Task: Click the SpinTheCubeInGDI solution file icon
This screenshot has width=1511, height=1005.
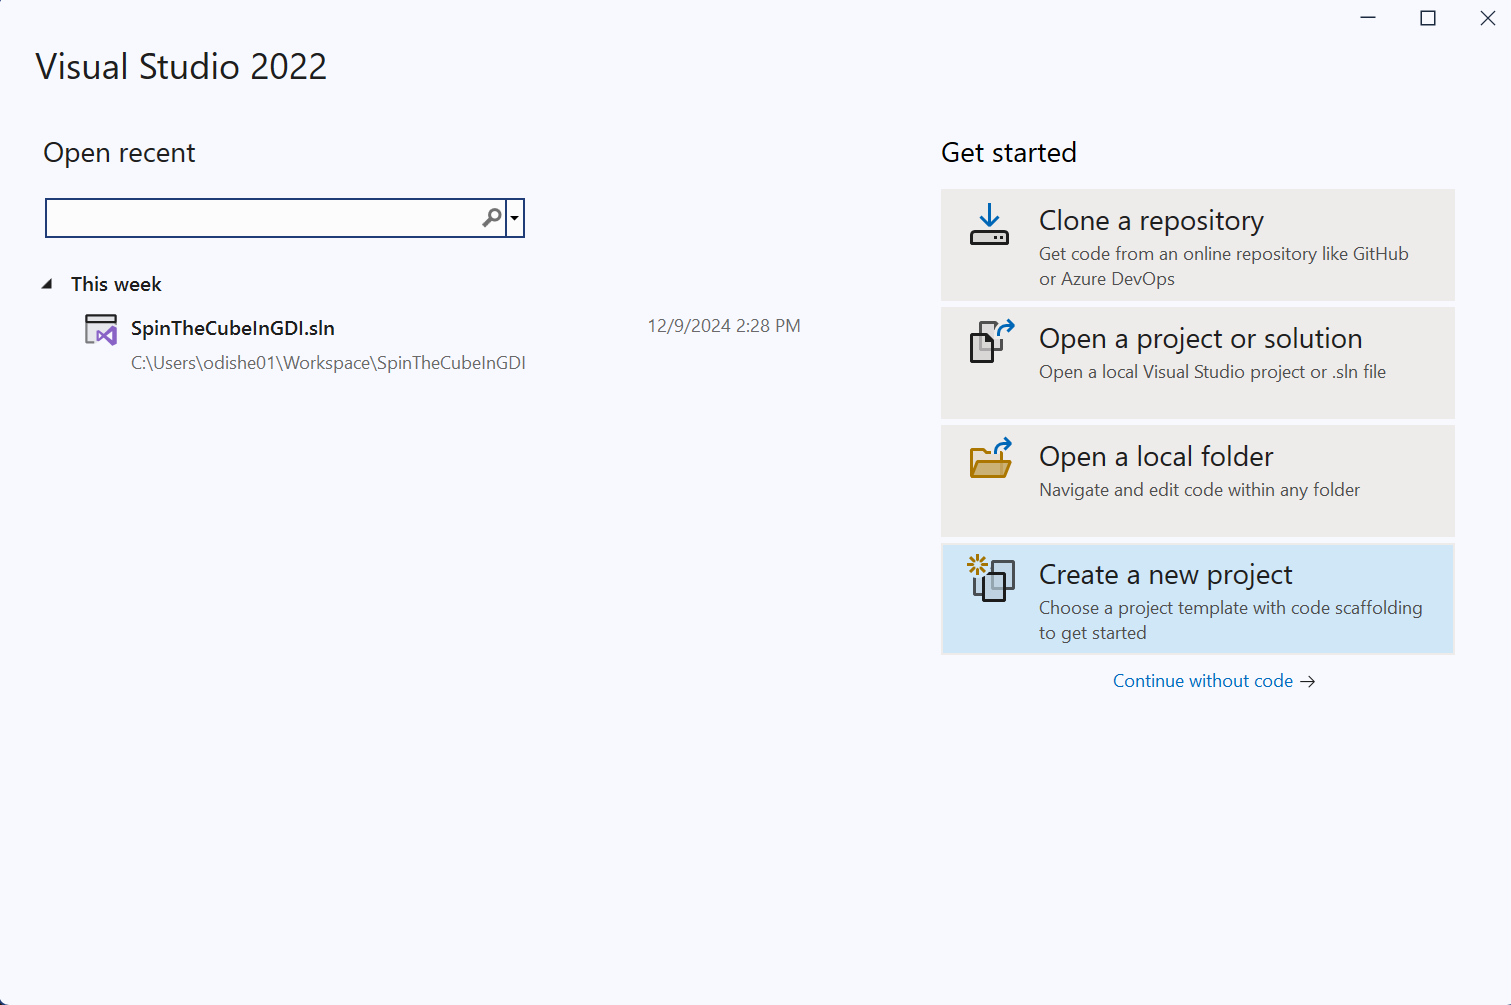Action: (101, 329)
